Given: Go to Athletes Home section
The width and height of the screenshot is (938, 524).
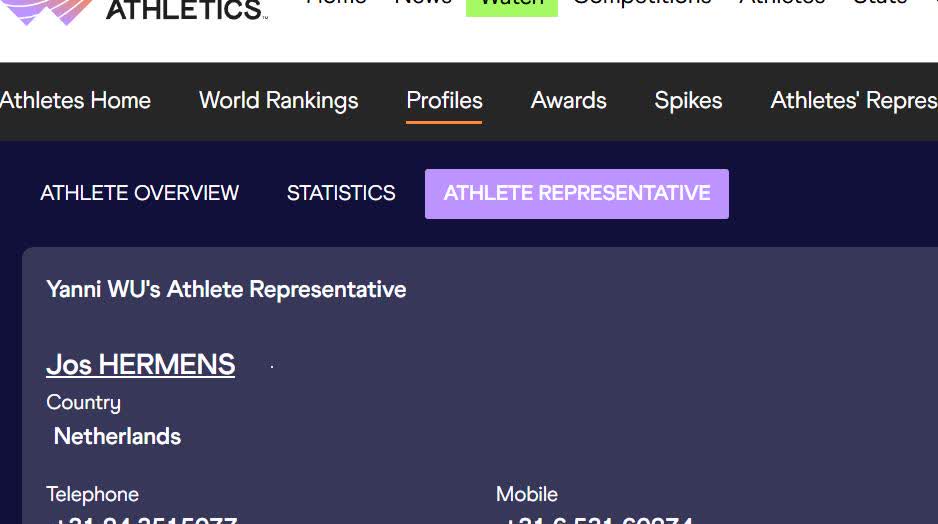Looking at the screenshot, I should click(75, 101).
